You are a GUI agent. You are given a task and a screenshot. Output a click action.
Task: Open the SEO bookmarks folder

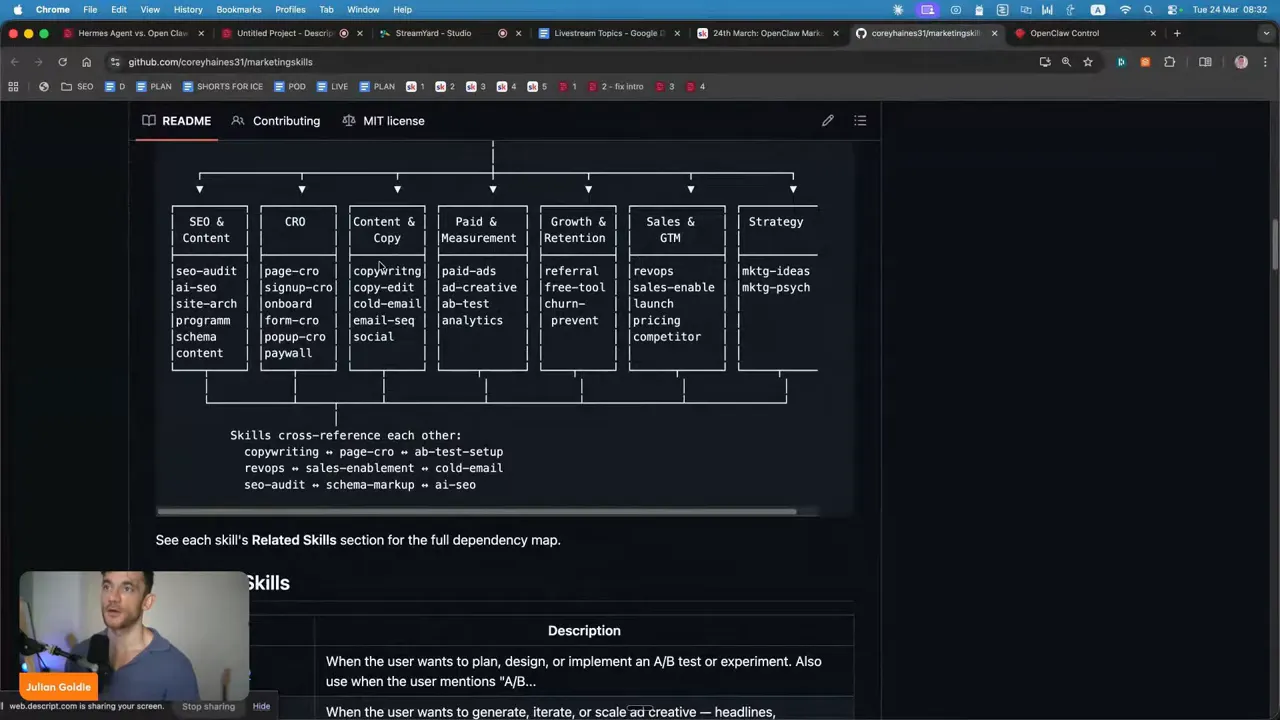click(77, 87)
